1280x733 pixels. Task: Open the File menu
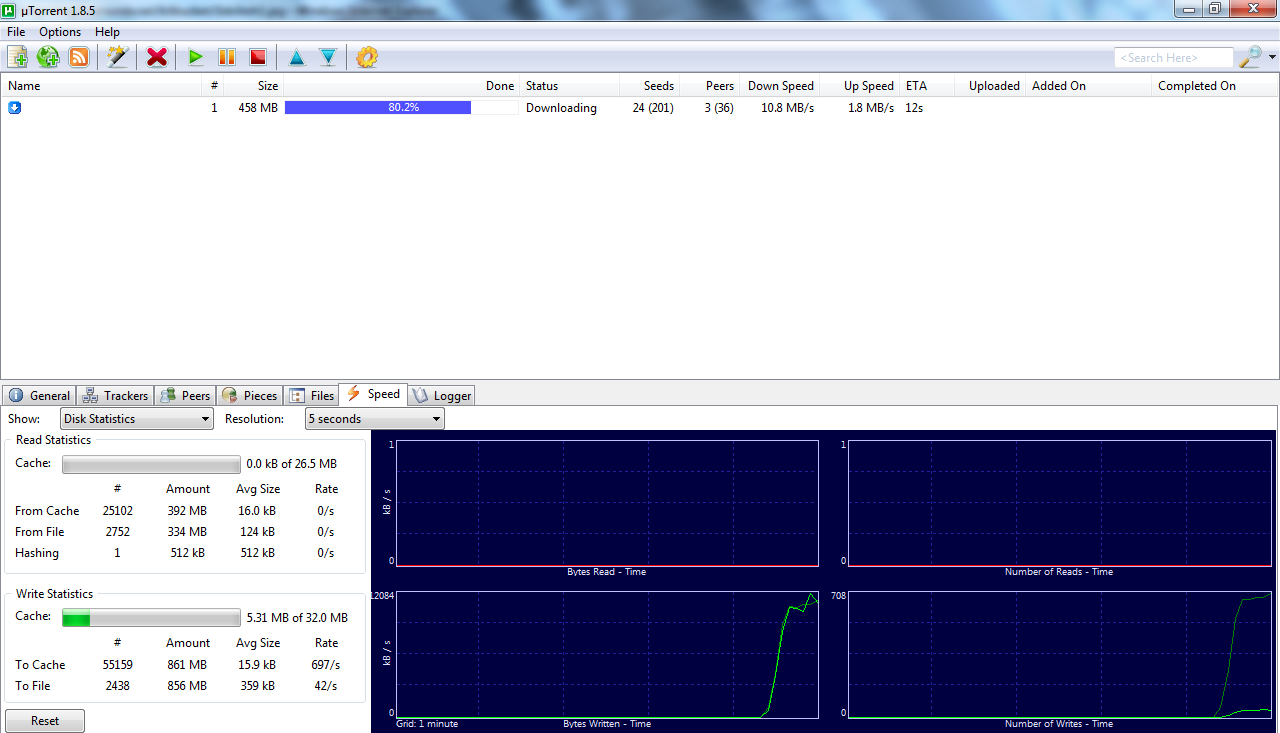[x=16, y=32]
